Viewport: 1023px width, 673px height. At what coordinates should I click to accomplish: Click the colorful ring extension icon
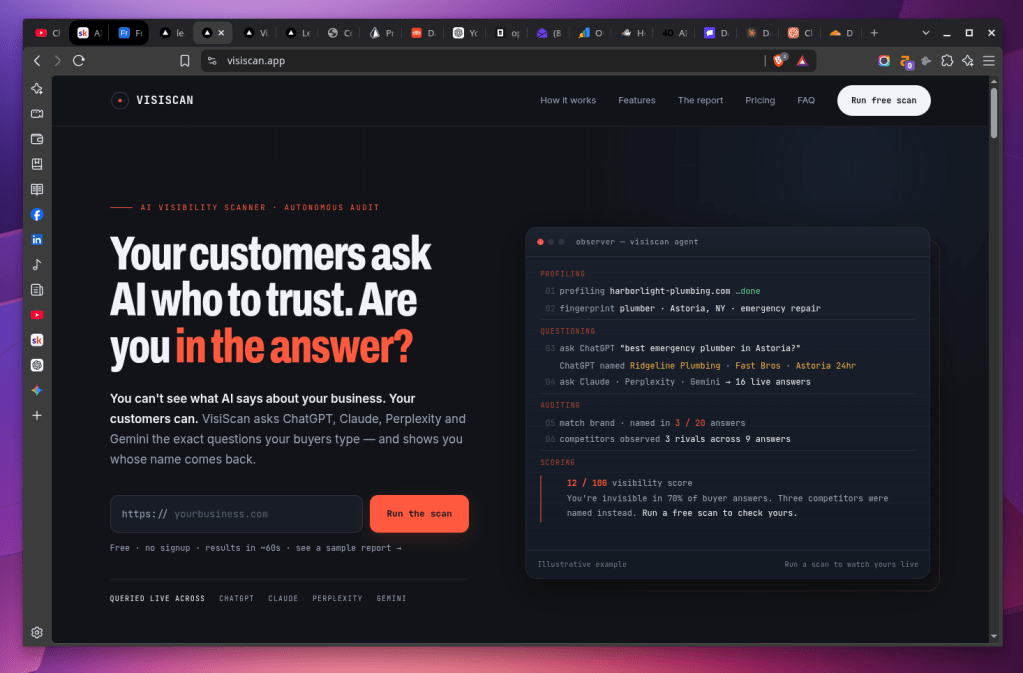(884, 61)
